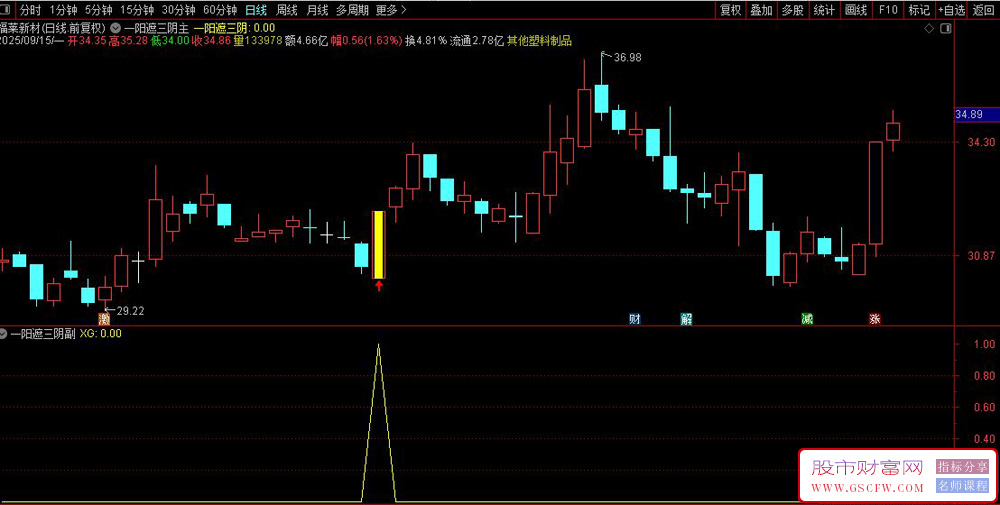The image size is (1000, 505).
Task: Open the 多周期 multi-period view
Action: 352,10
